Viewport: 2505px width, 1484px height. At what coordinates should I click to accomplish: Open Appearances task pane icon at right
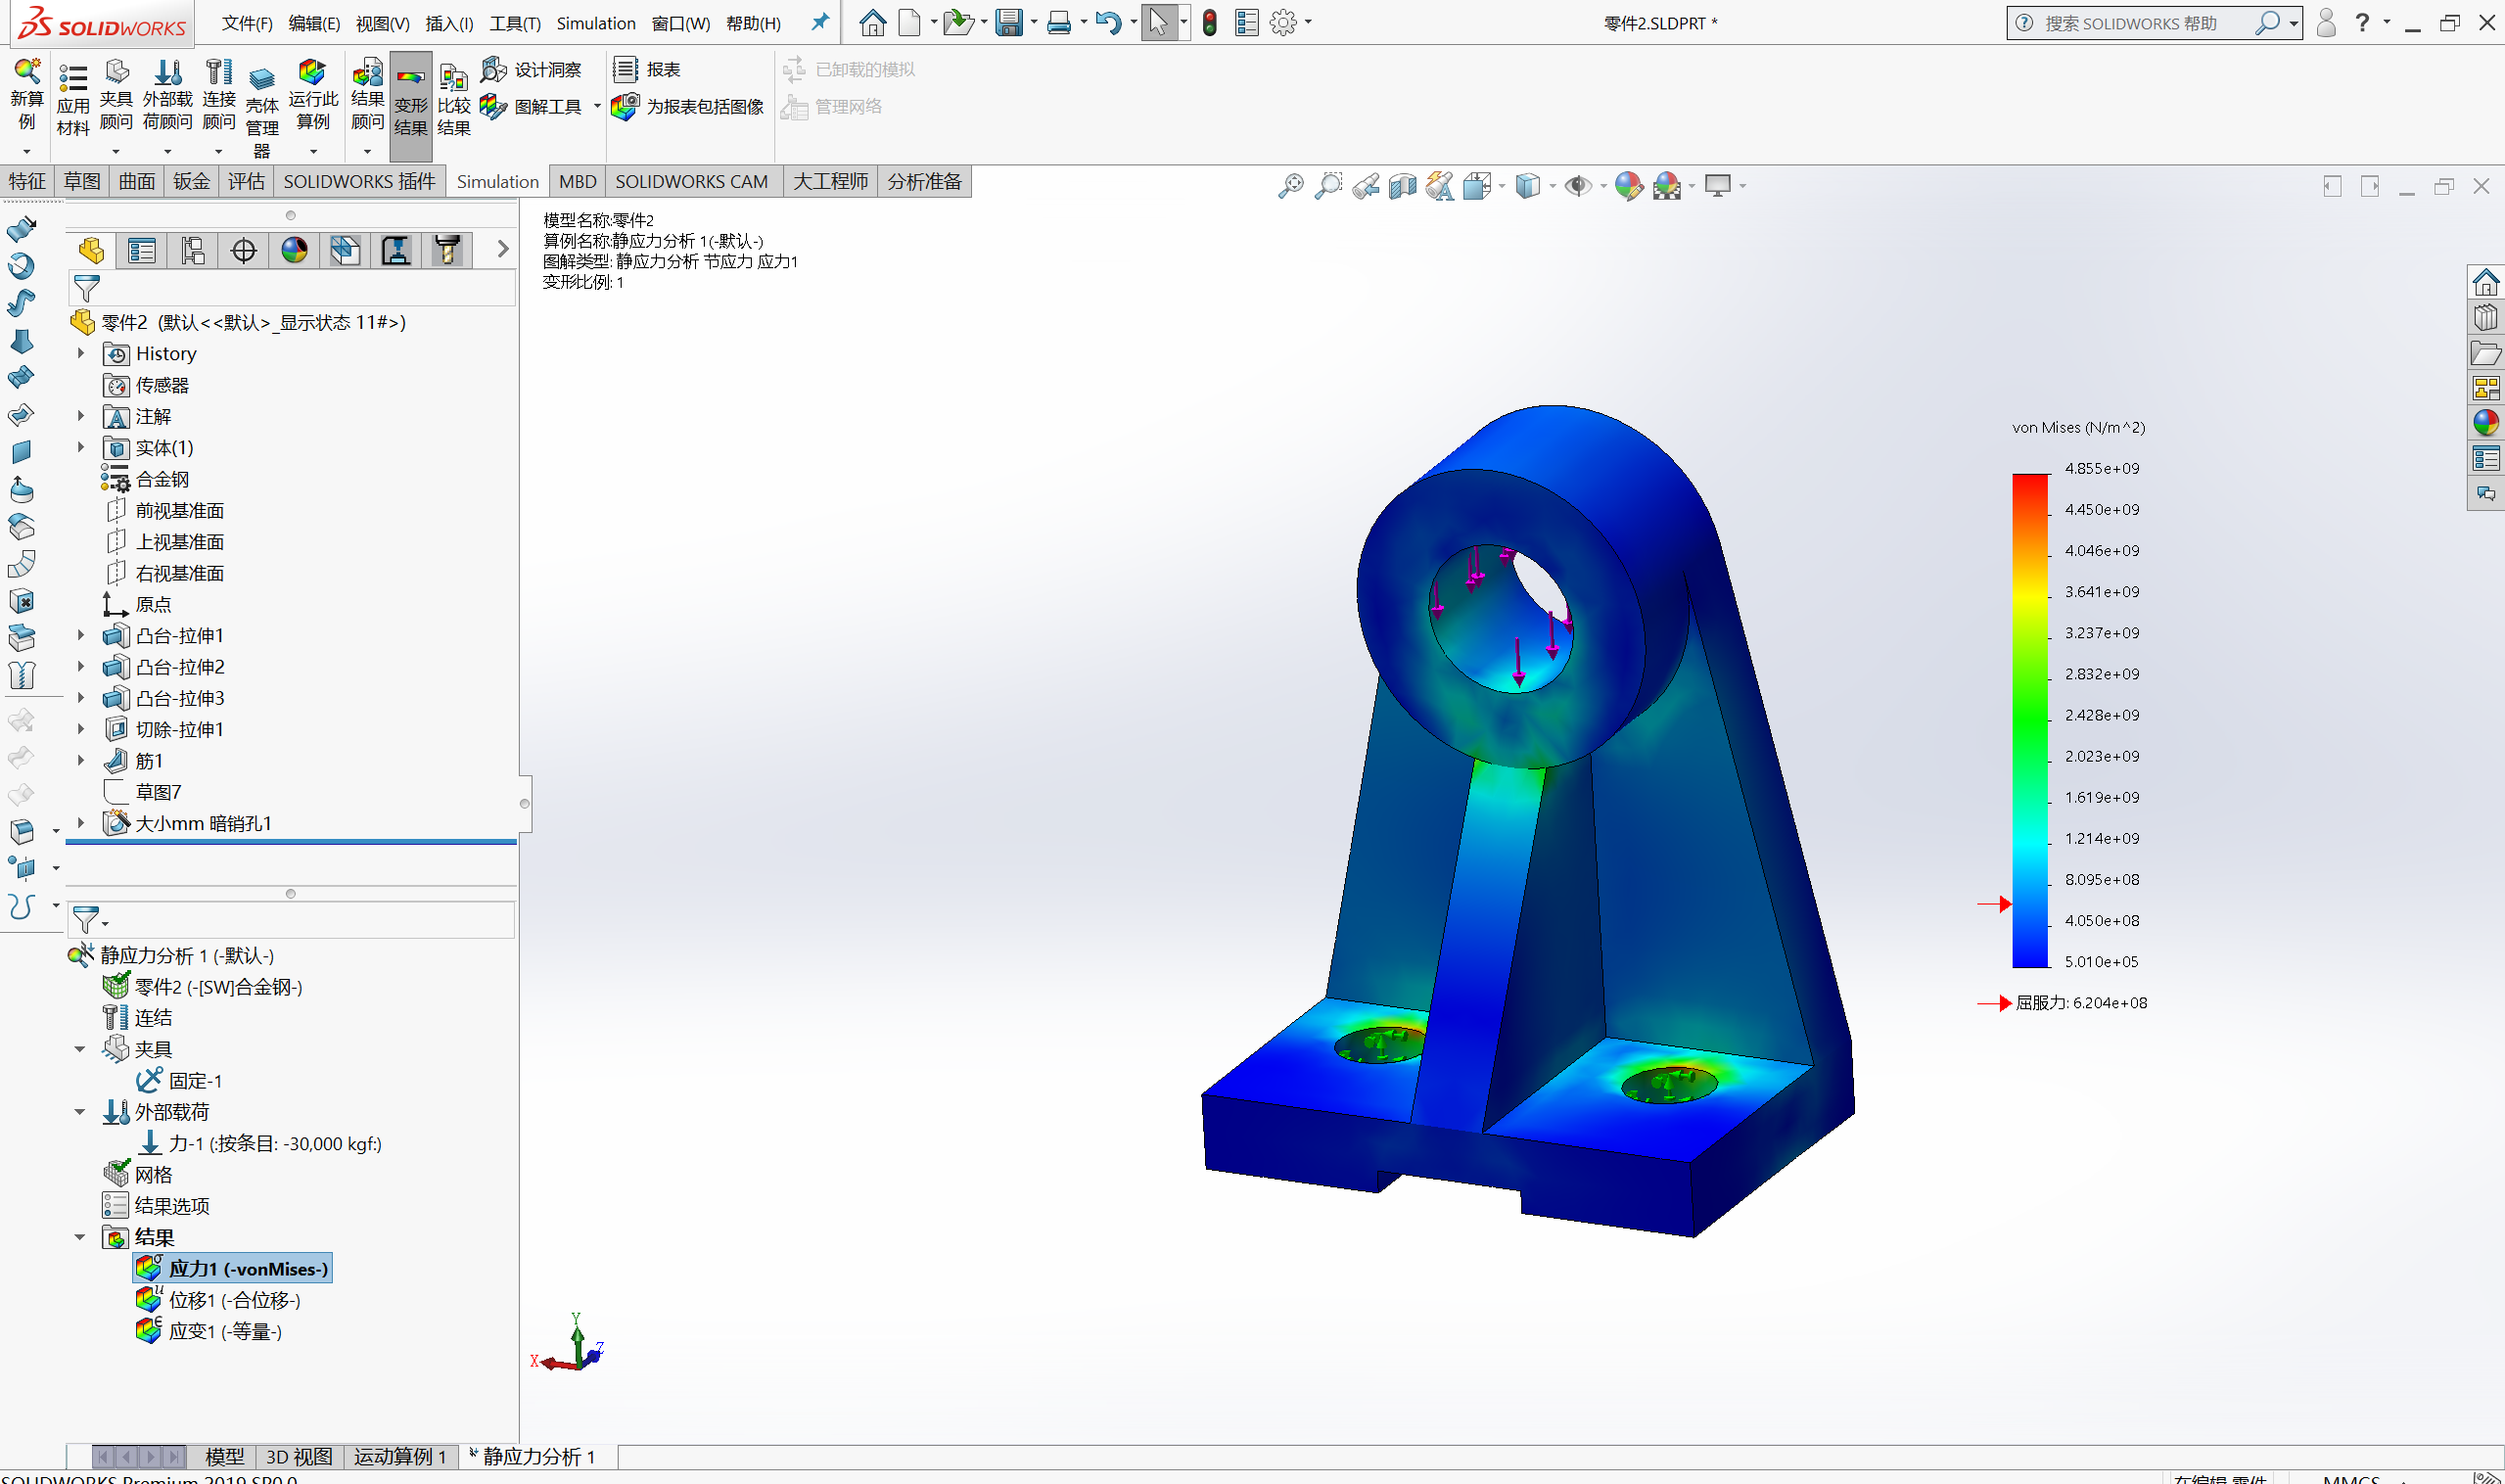point(2485,422)
